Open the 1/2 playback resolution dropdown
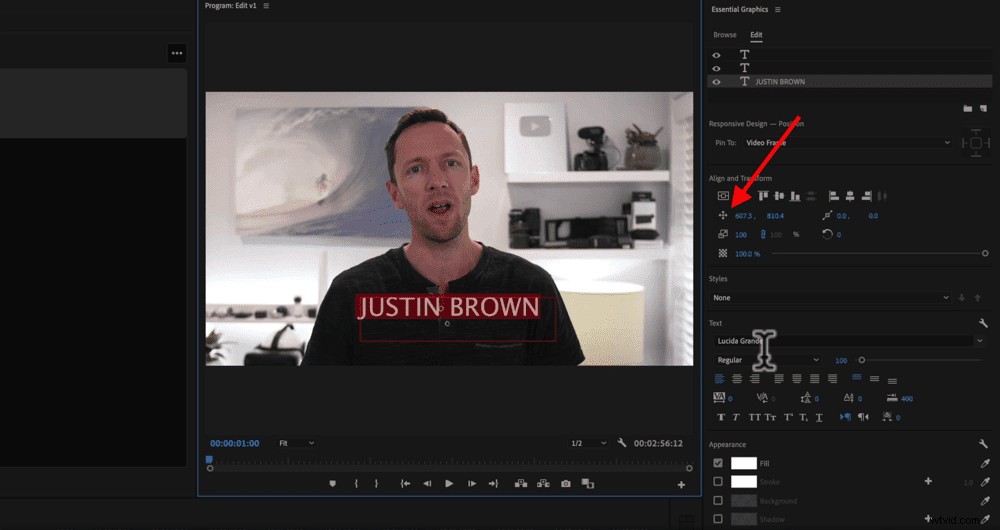The width and height of the screenshot is (1000, 530). pyautogui.click(x=587, y=443)
